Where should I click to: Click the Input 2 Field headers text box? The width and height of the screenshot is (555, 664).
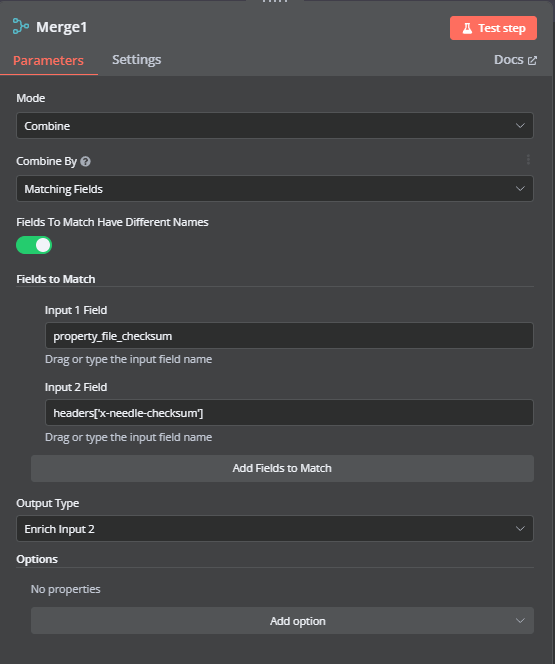(289, 413)
